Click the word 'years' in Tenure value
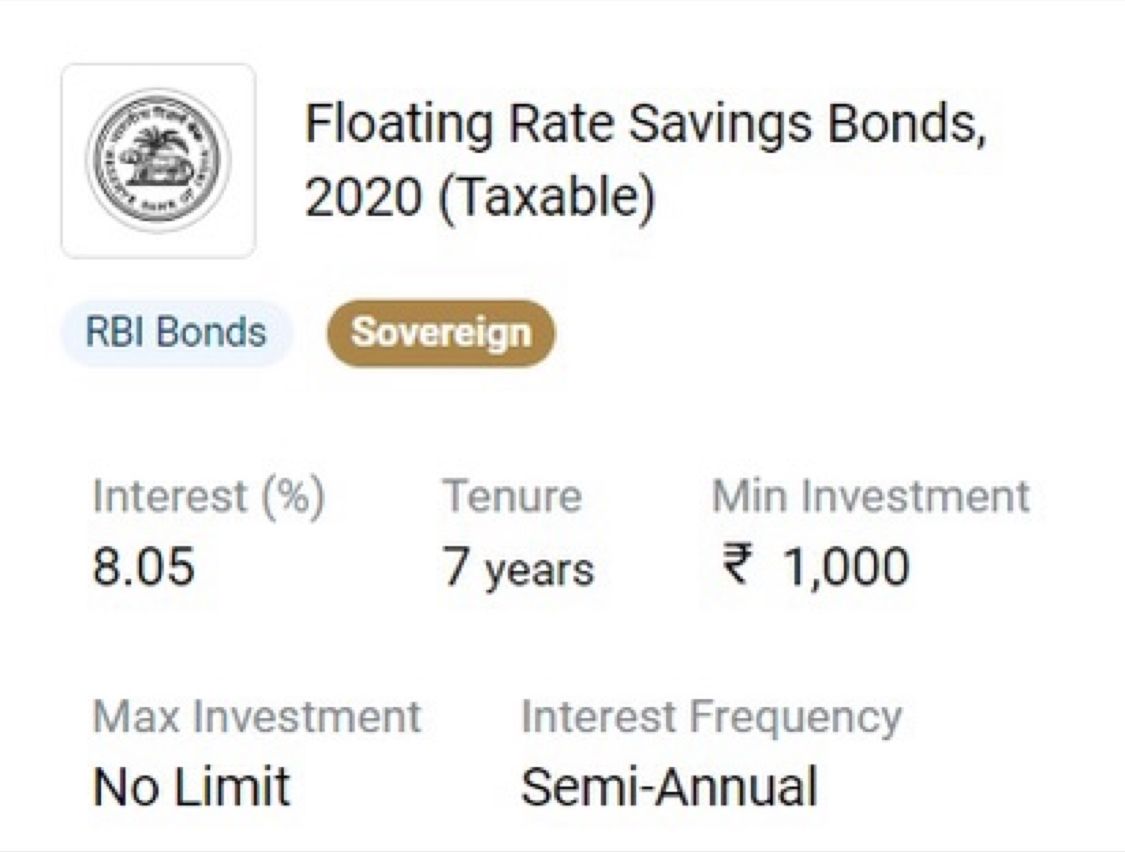Image resolution: width=1125 pixels, height=852 pixels. 539,570
